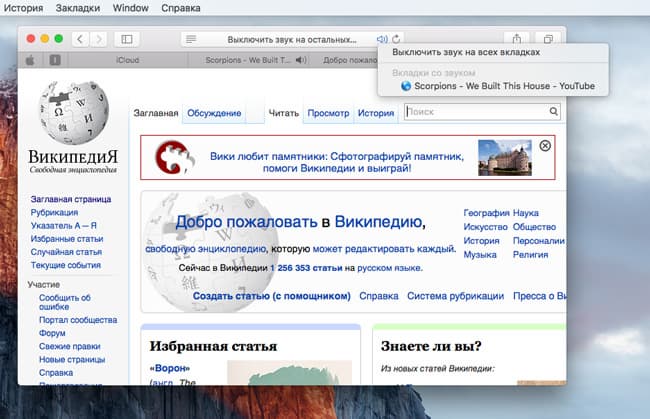This screenshot has width=650, height=419.
Task: Click the blue speaker icon in address bar
Action: 382,39
